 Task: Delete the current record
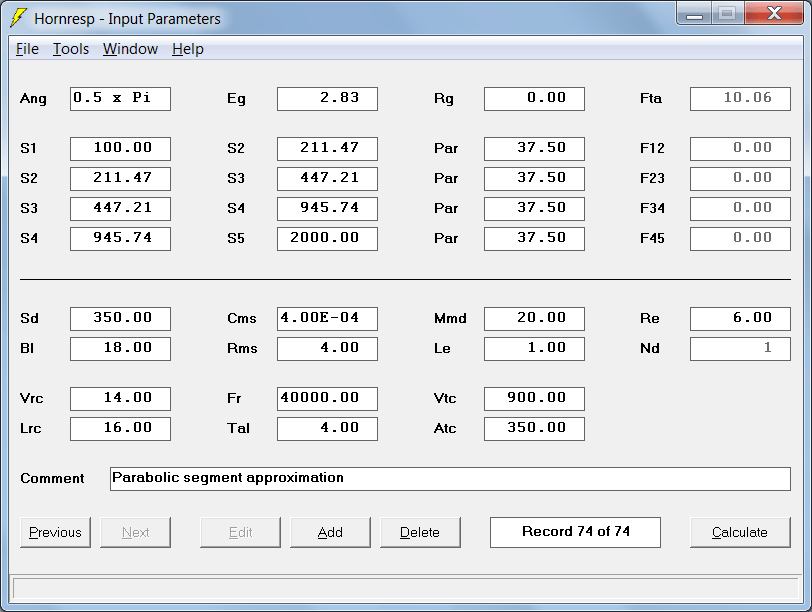[x=420, y=532]
